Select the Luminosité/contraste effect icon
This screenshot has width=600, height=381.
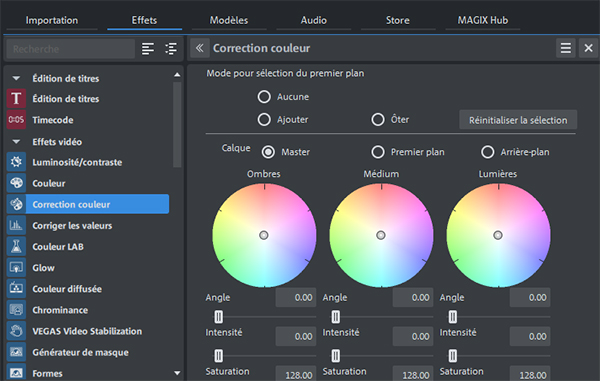pos(16,162)
